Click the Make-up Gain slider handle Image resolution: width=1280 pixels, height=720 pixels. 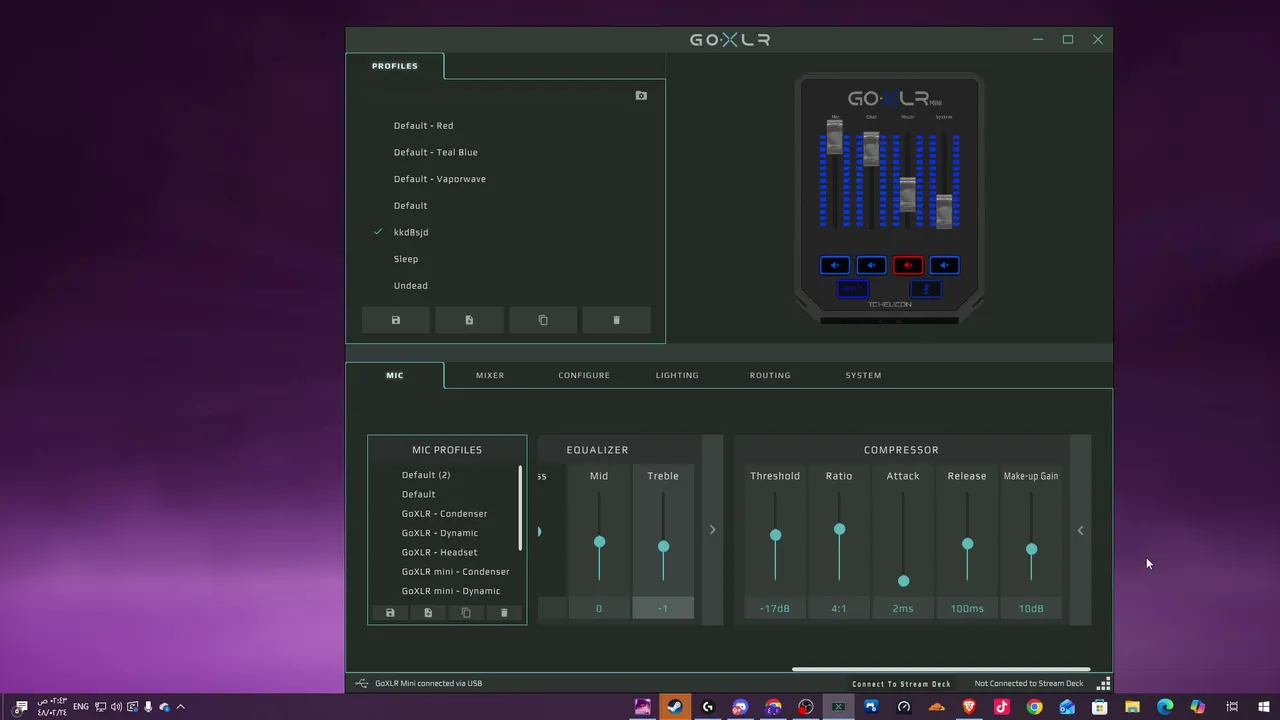coord(1031,549)
